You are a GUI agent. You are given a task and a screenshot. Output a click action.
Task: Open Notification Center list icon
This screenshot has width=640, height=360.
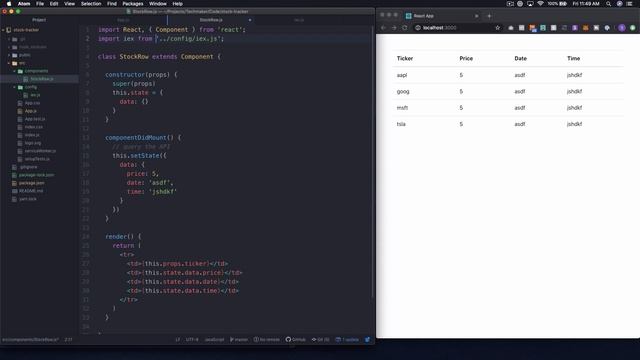pyautogui.click(x=630, y=4)
